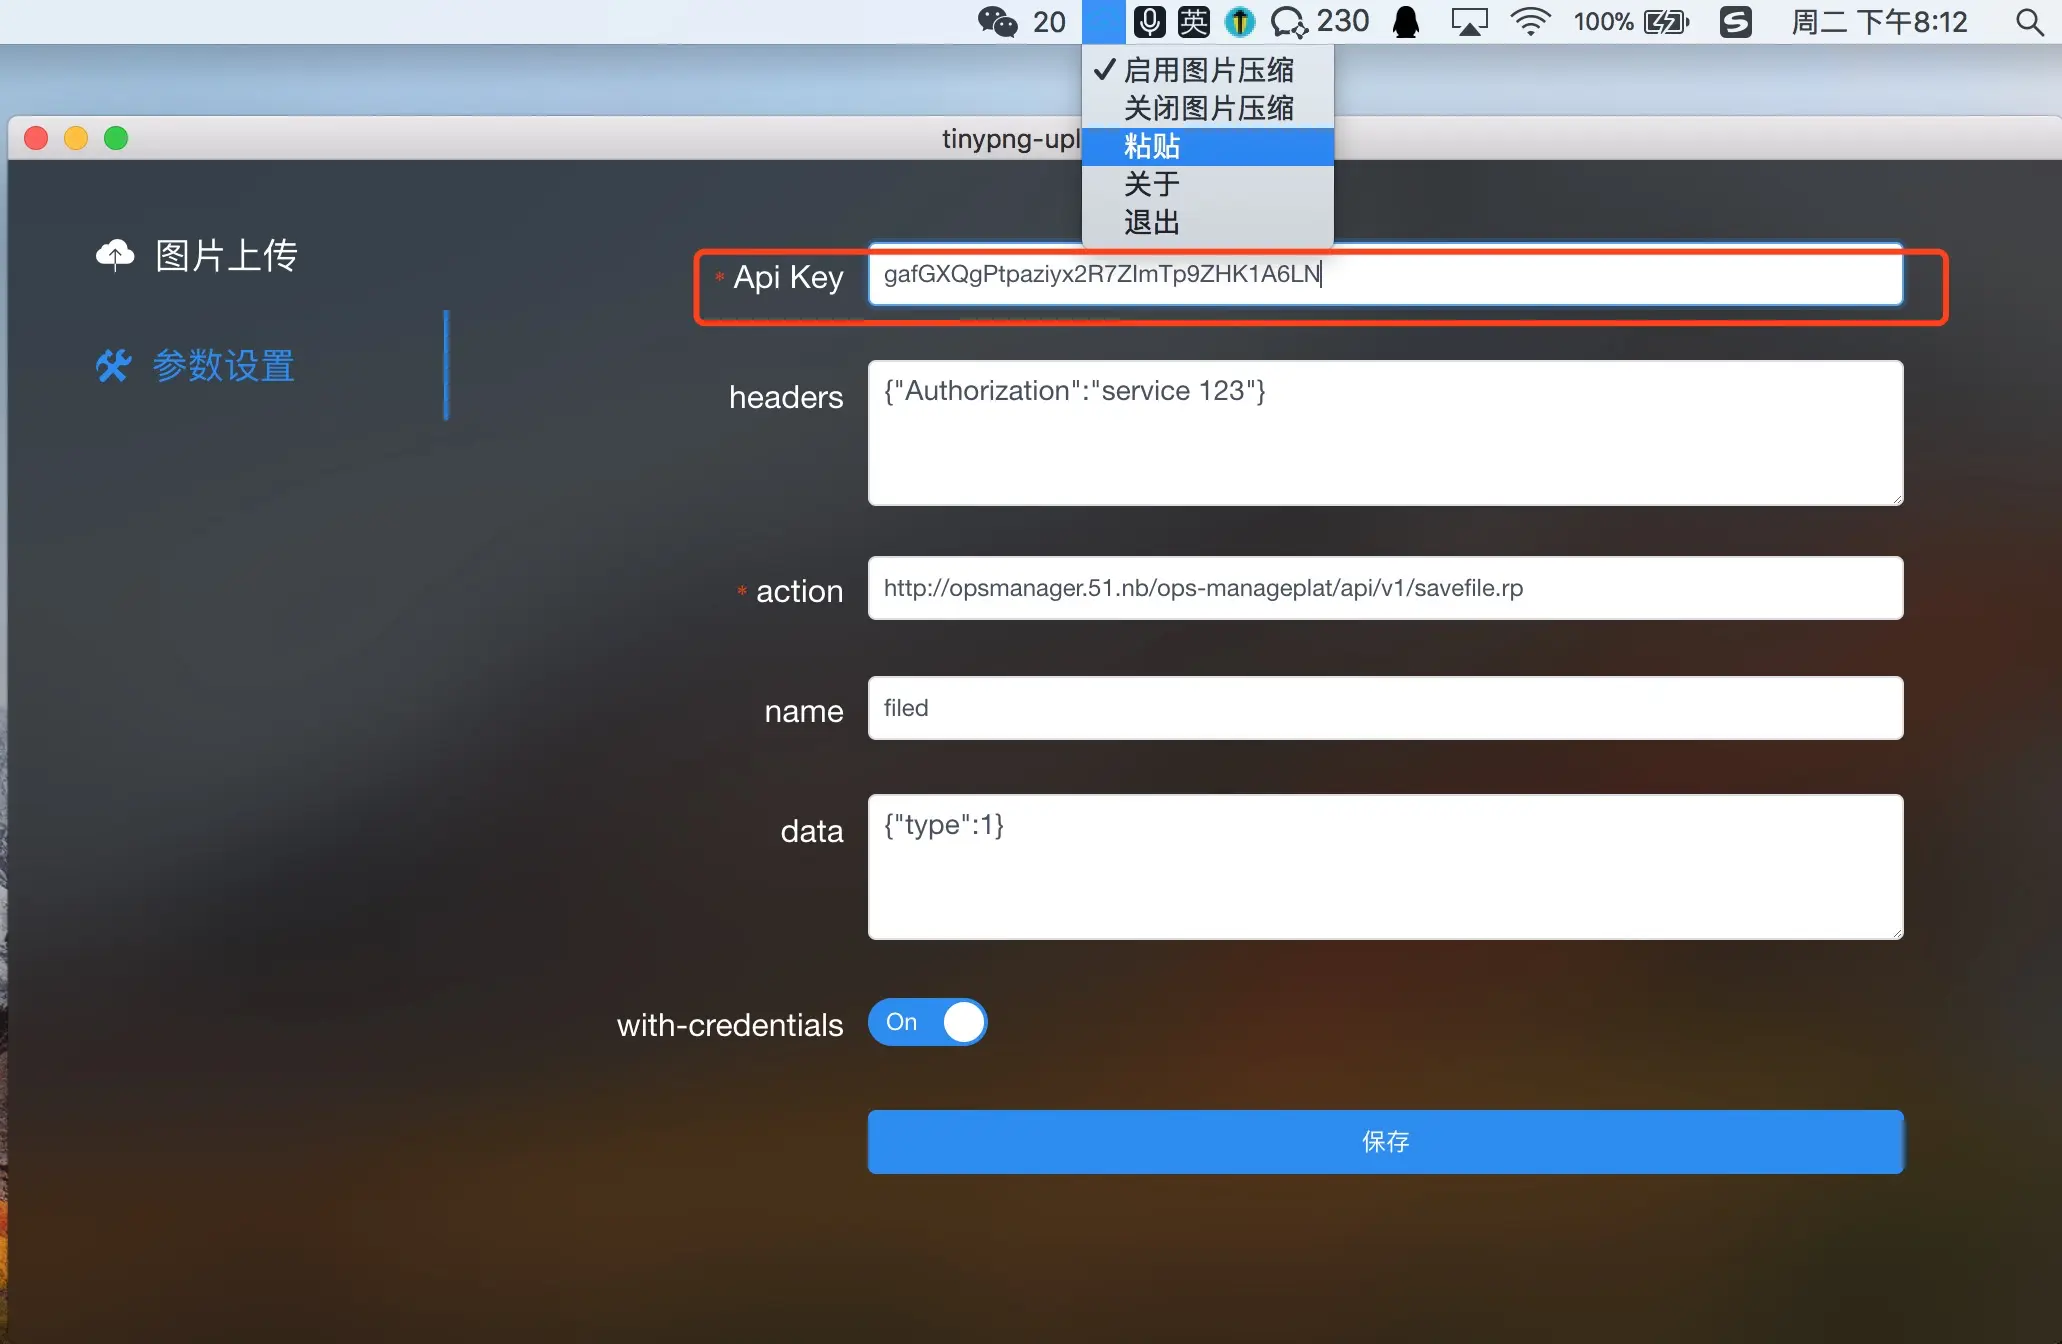Viewport: 2062px width, 1344px height.
Task: Open WeChat icon in menu bar
Action: click(x=997, y=21)
